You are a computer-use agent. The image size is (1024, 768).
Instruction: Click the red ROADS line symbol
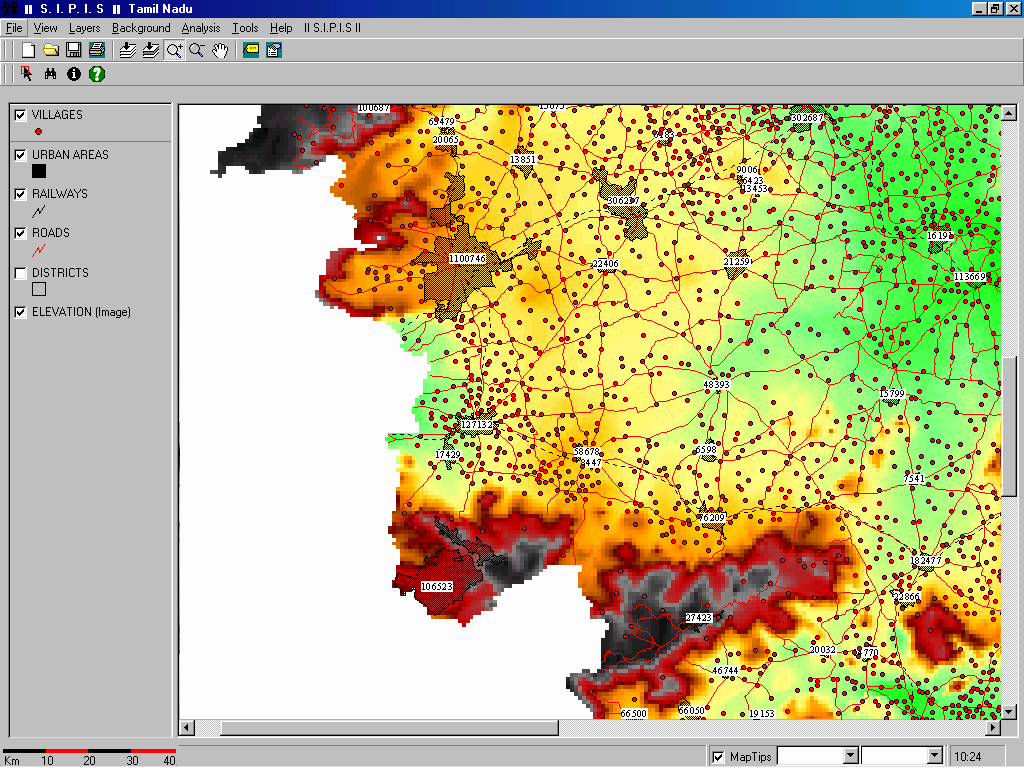(39, 250)
